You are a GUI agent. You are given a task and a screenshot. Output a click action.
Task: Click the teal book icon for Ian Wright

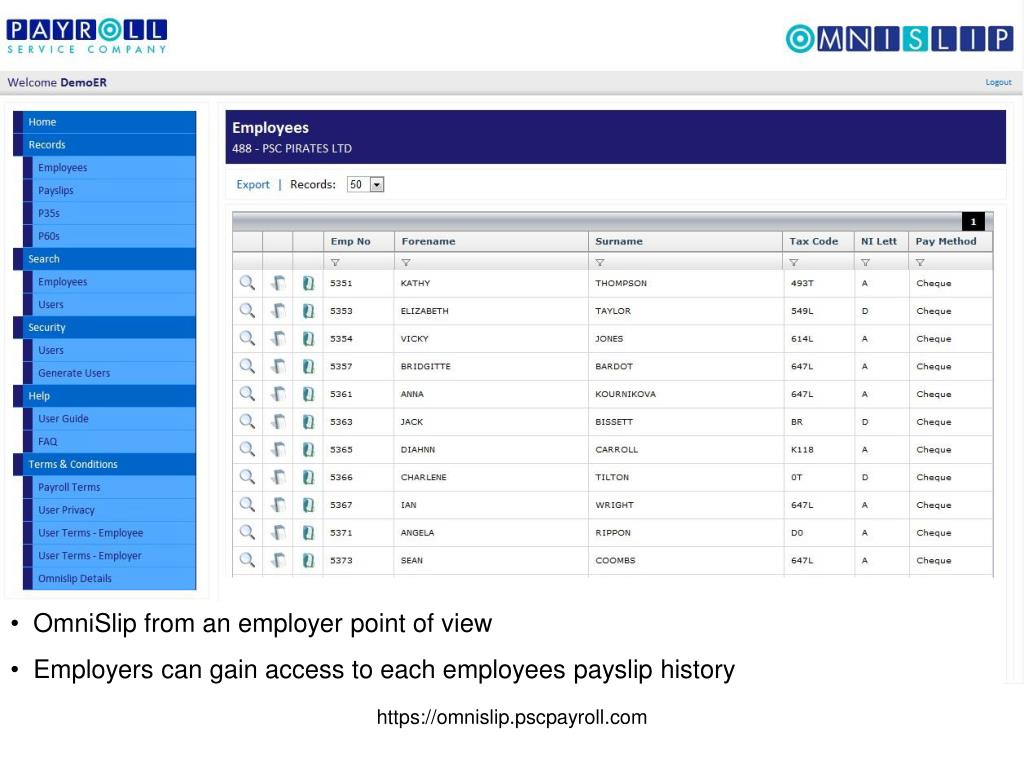(x=308, y=505)
